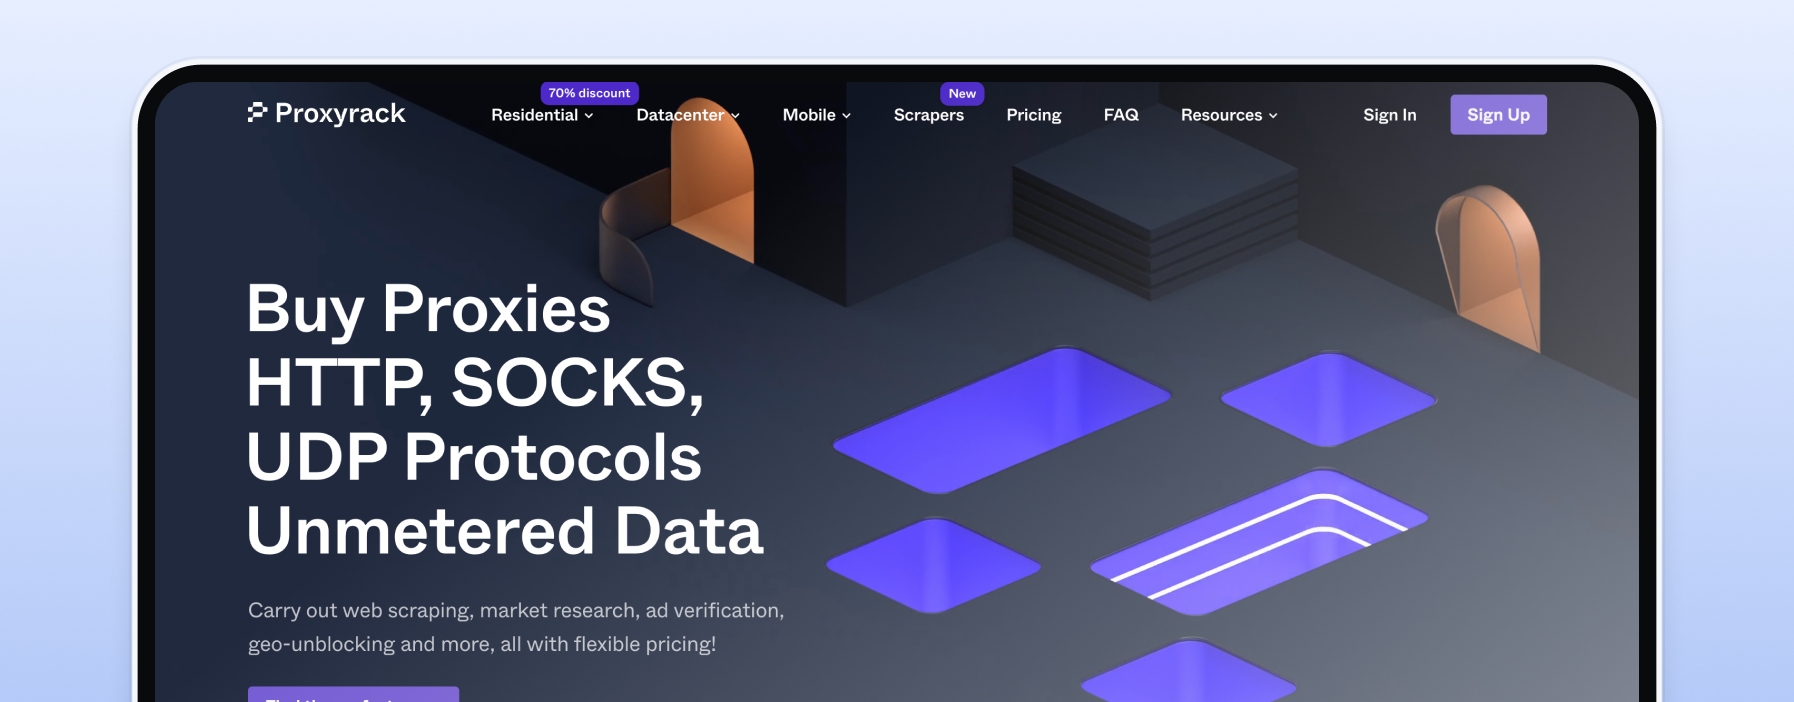Expand the Resources dropdown chevron
The image size is (1794, 702).
[x=1273, y=116]
